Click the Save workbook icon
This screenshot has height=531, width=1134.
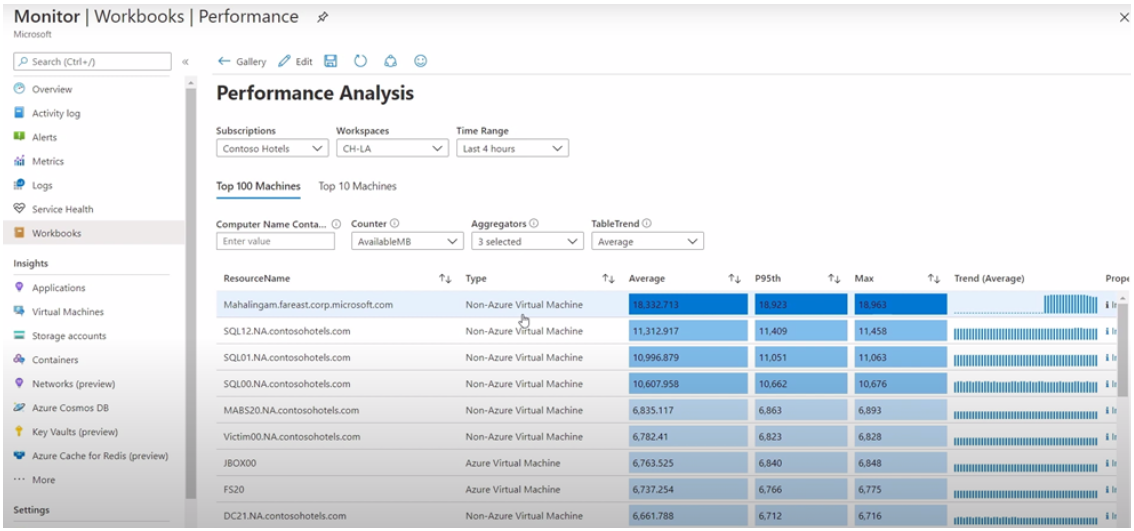[x=331, y=61]
